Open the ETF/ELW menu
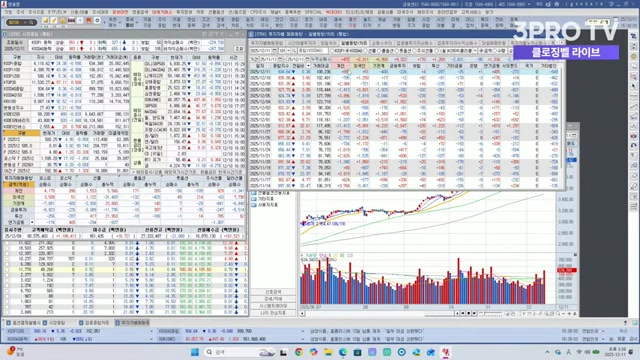Image resolution: width=640 pixels, height=360 pixels. 57,12
